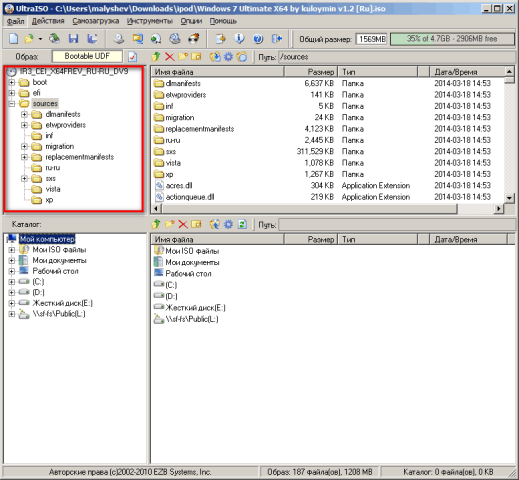
Task: Click the Make CD/DVD image icon
Action: (x=119, y=39)
